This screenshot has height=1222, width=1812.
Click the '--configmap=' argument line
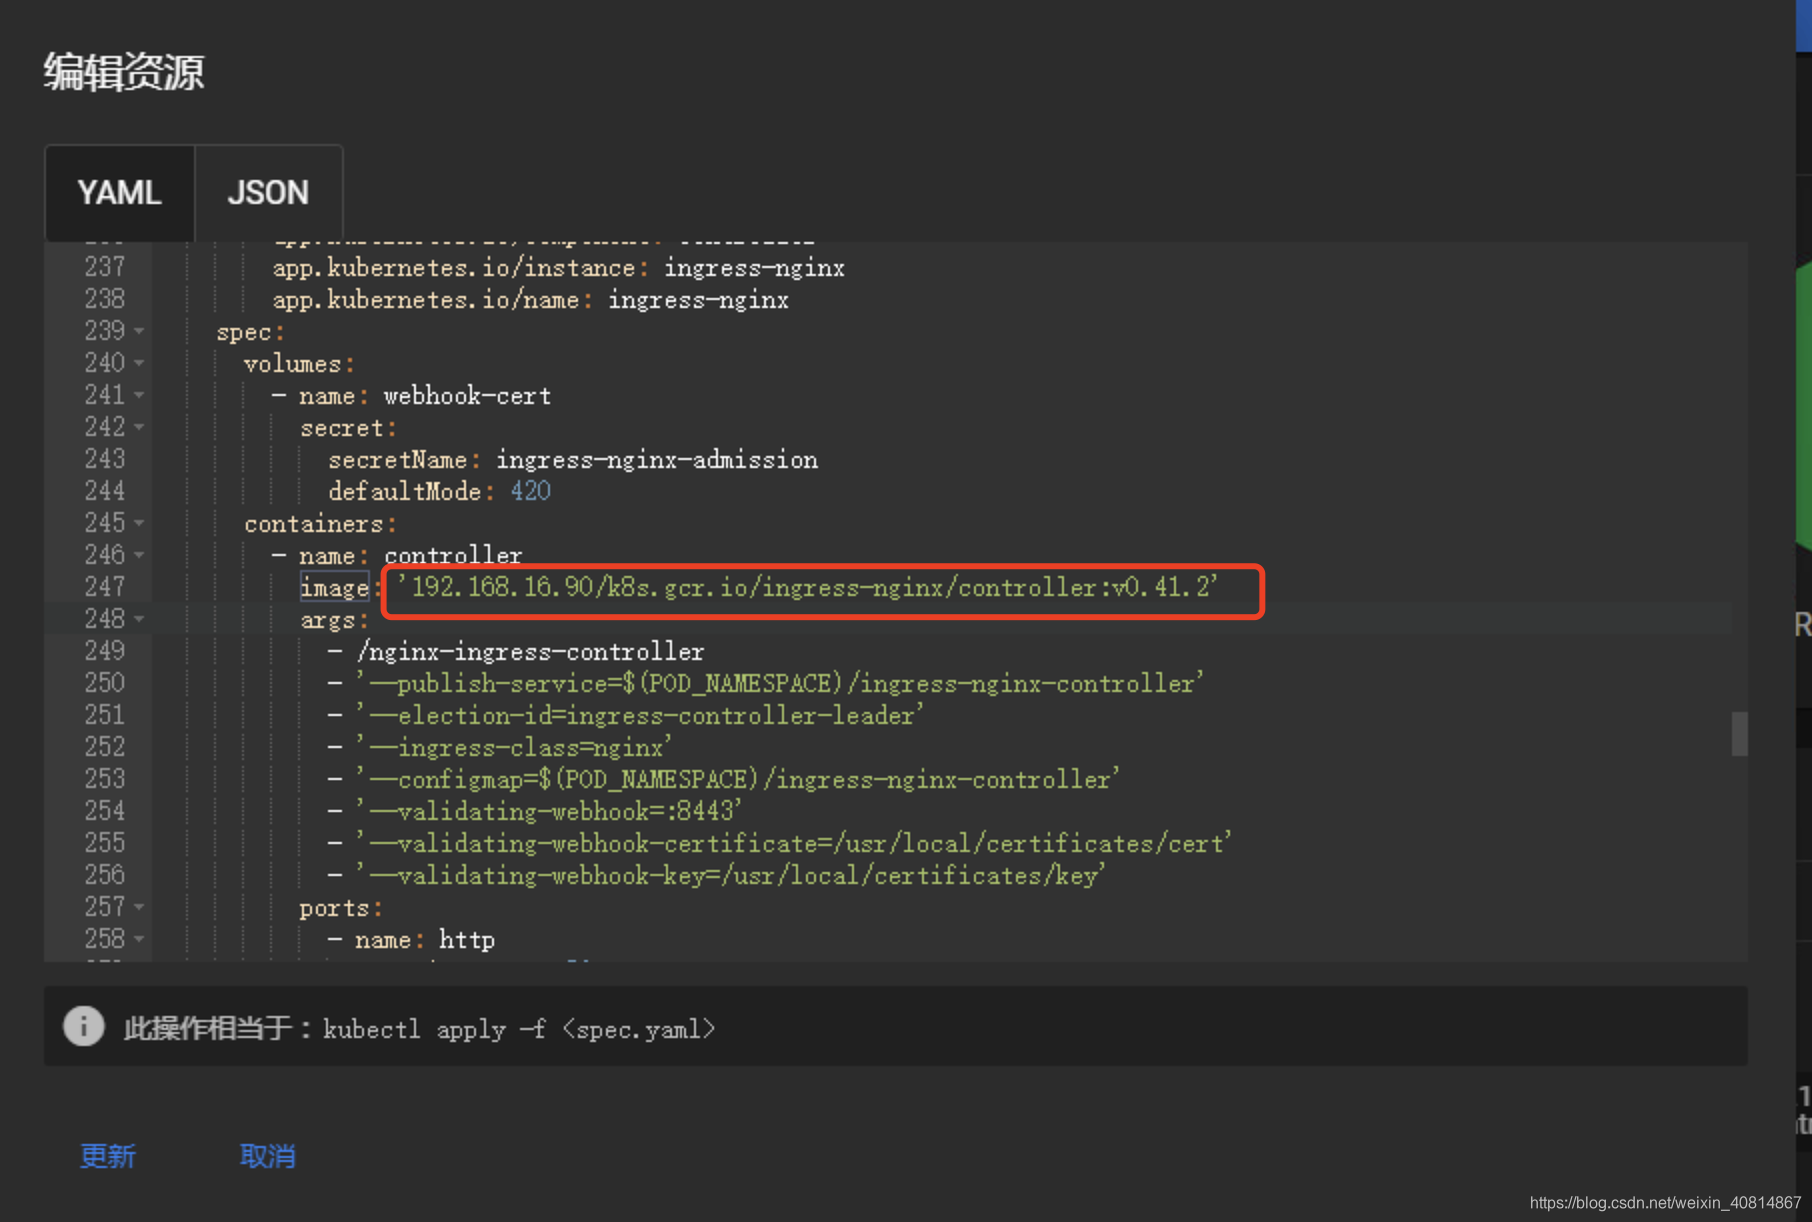pos(738,779)
